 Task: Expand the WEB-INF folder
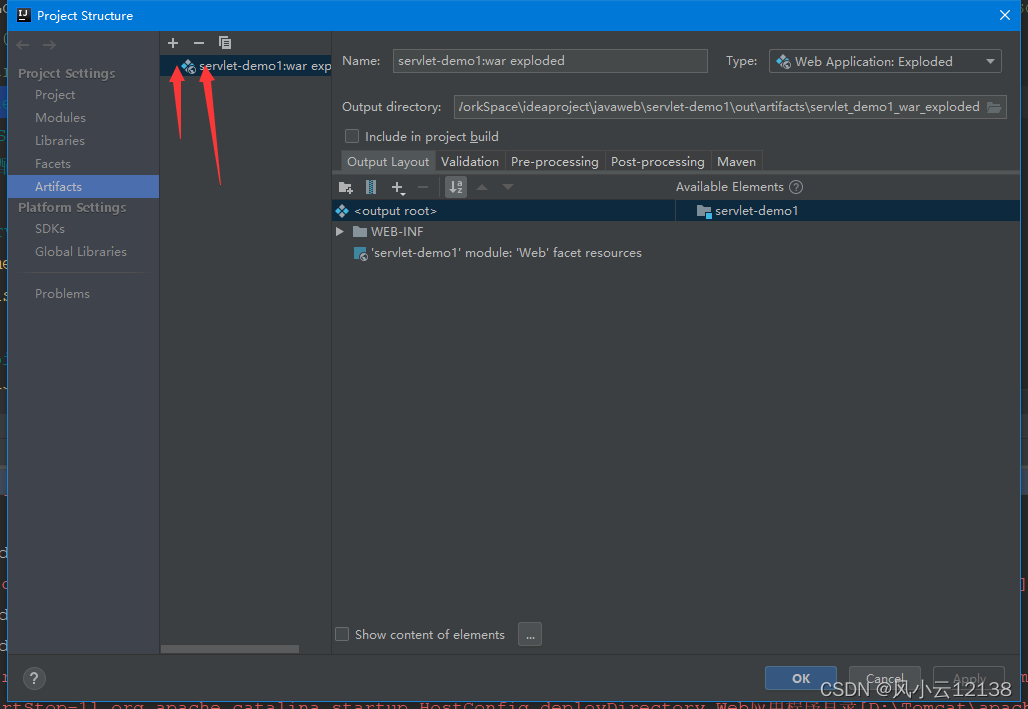point(340,231)
